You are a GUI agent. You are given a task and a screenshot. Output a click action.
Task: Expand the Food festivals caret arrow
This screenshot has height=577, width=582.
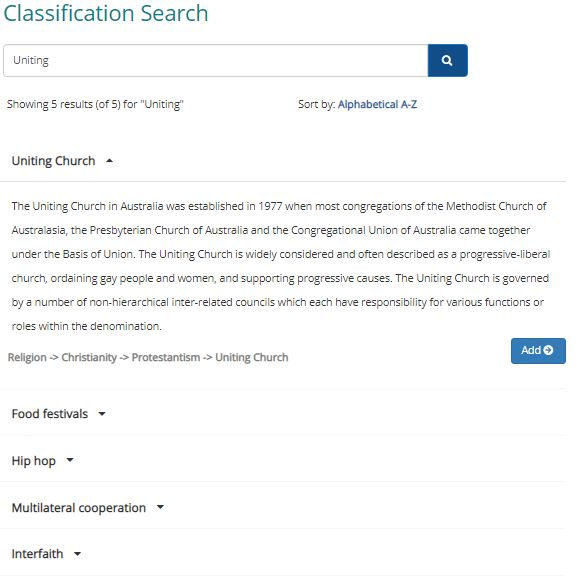pyautogui.click(x=102, y=414)
